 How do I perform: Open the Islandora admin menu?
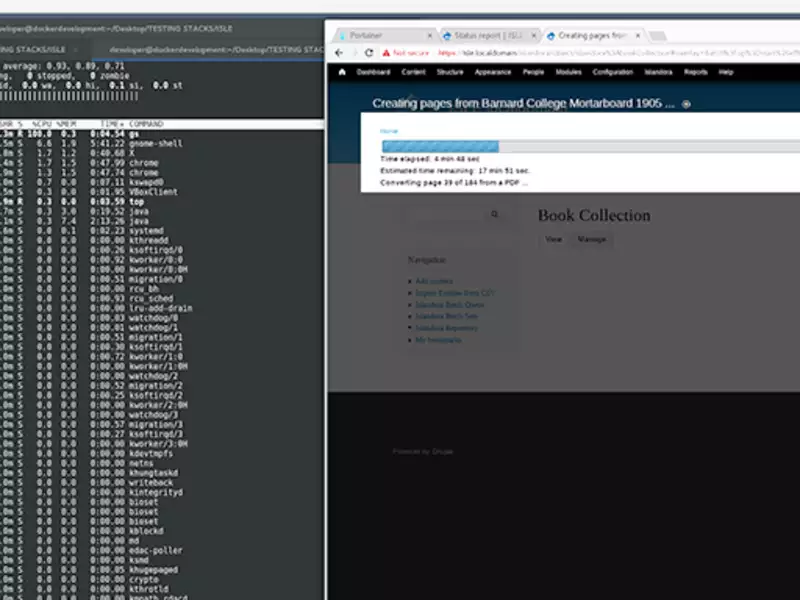pyautogui.click(x=658, y=72)
